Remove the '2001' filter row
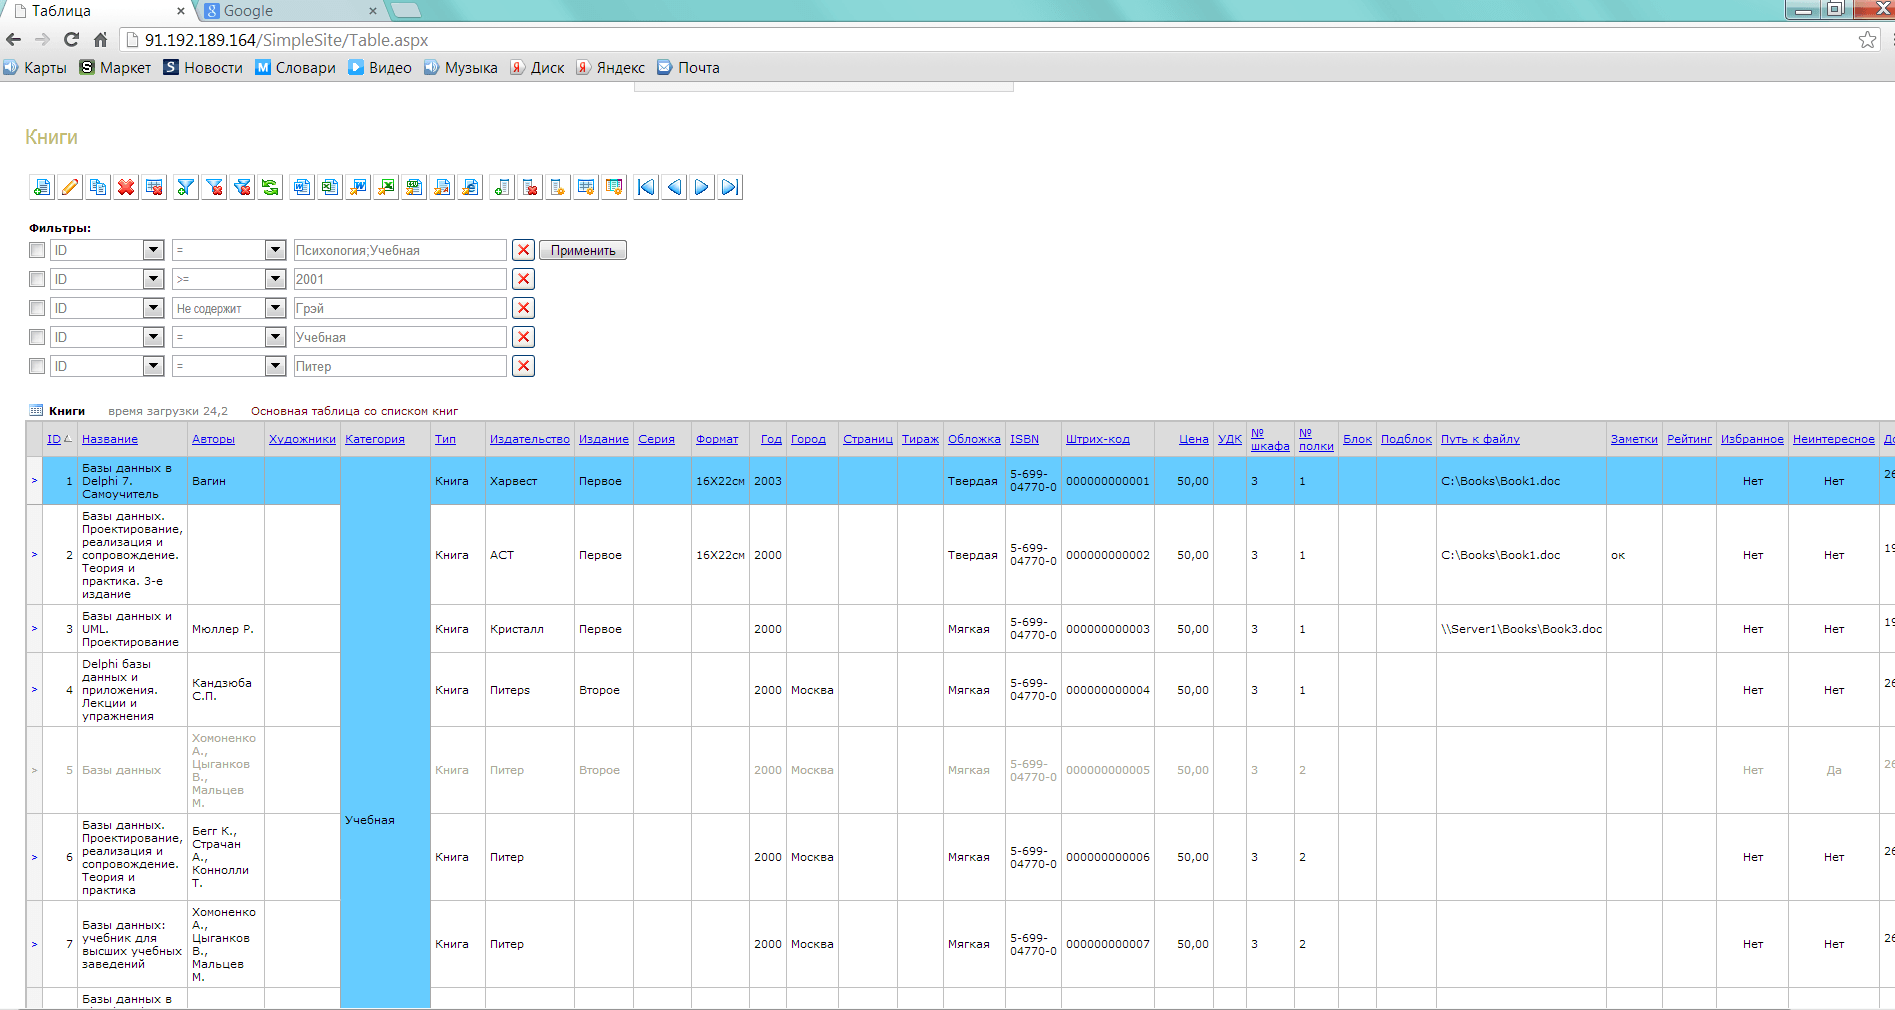The width and height of the screenshot is (1895, 1010). (523, 279)
